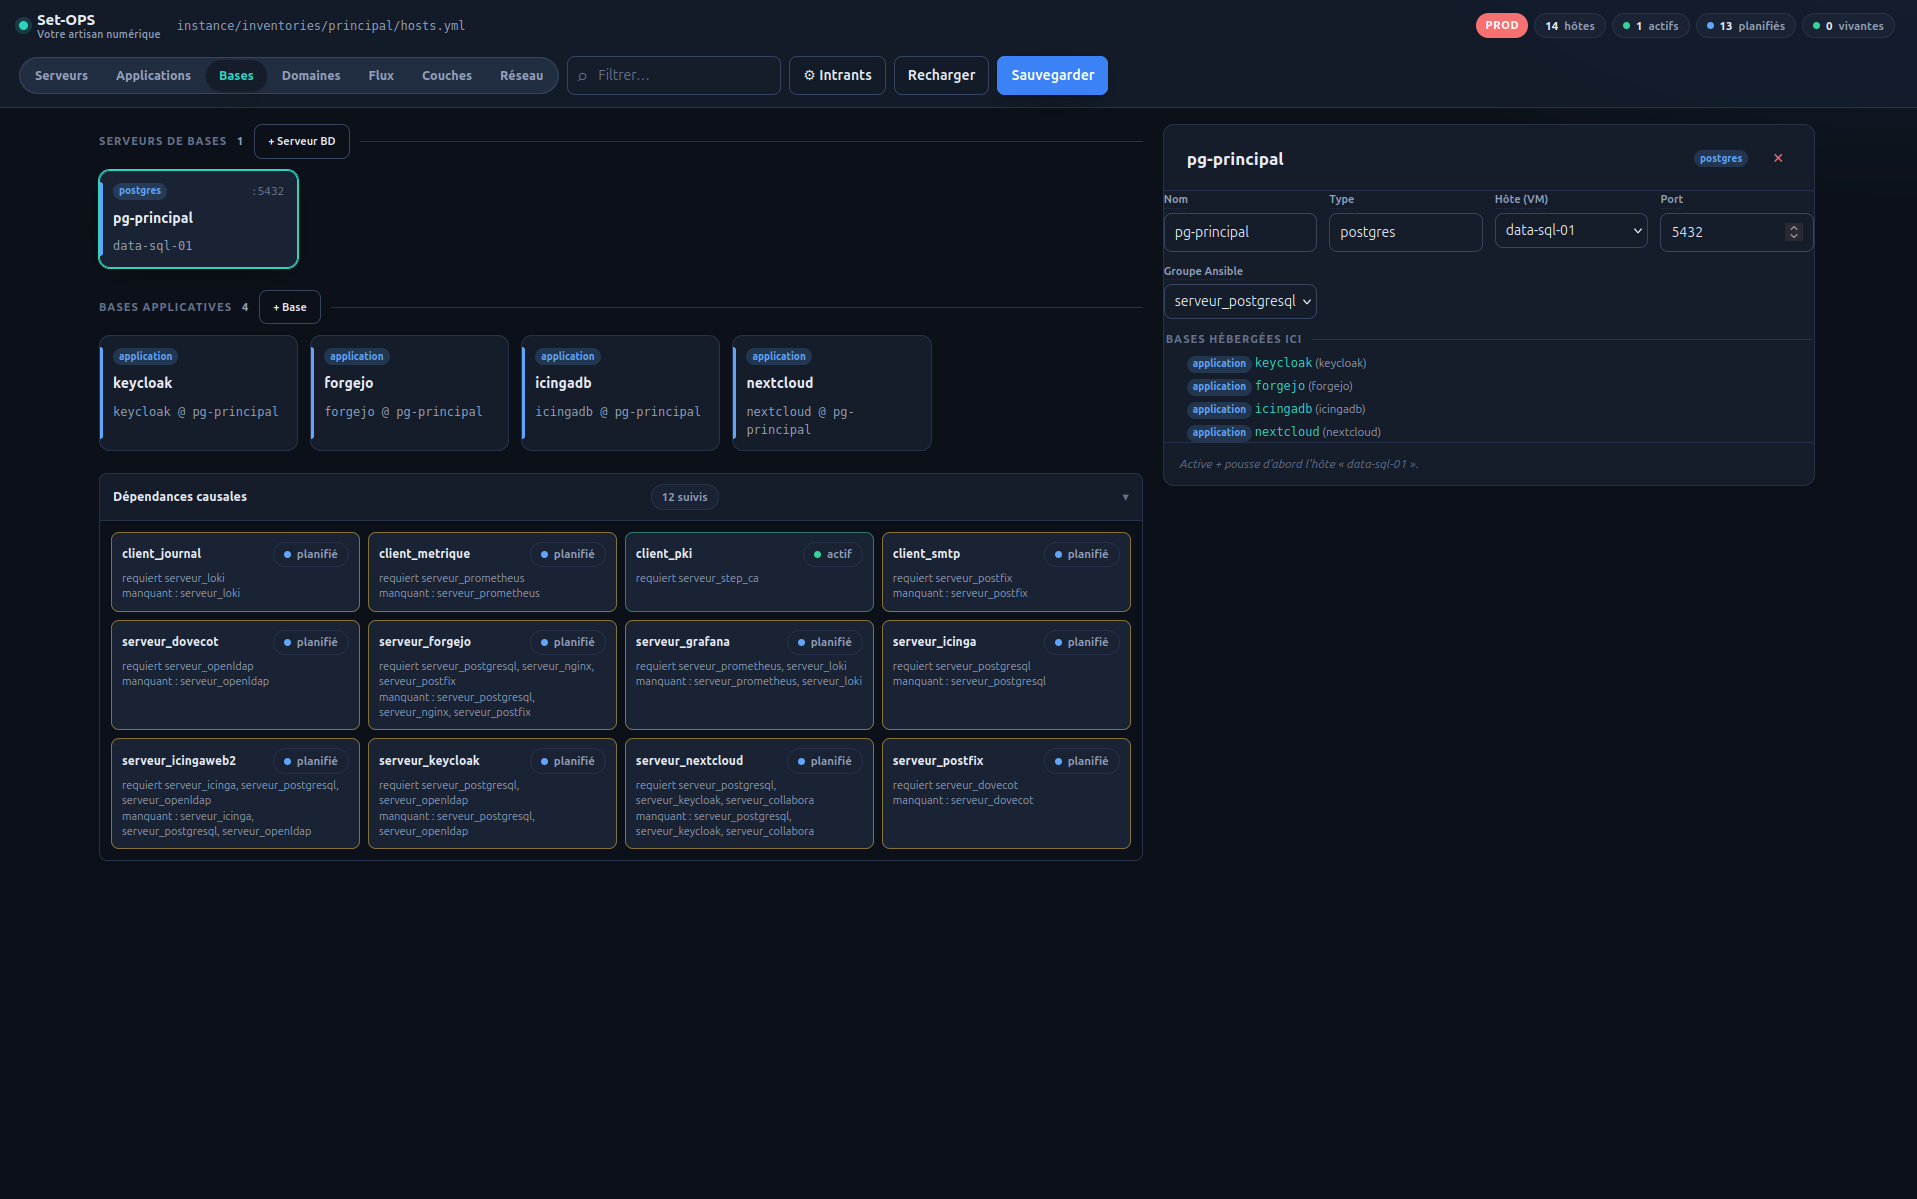Select the serveur_icinga dependency card
Image resolution: width=1917 pixels, height=1199 pixels.
click(1006, 675)
